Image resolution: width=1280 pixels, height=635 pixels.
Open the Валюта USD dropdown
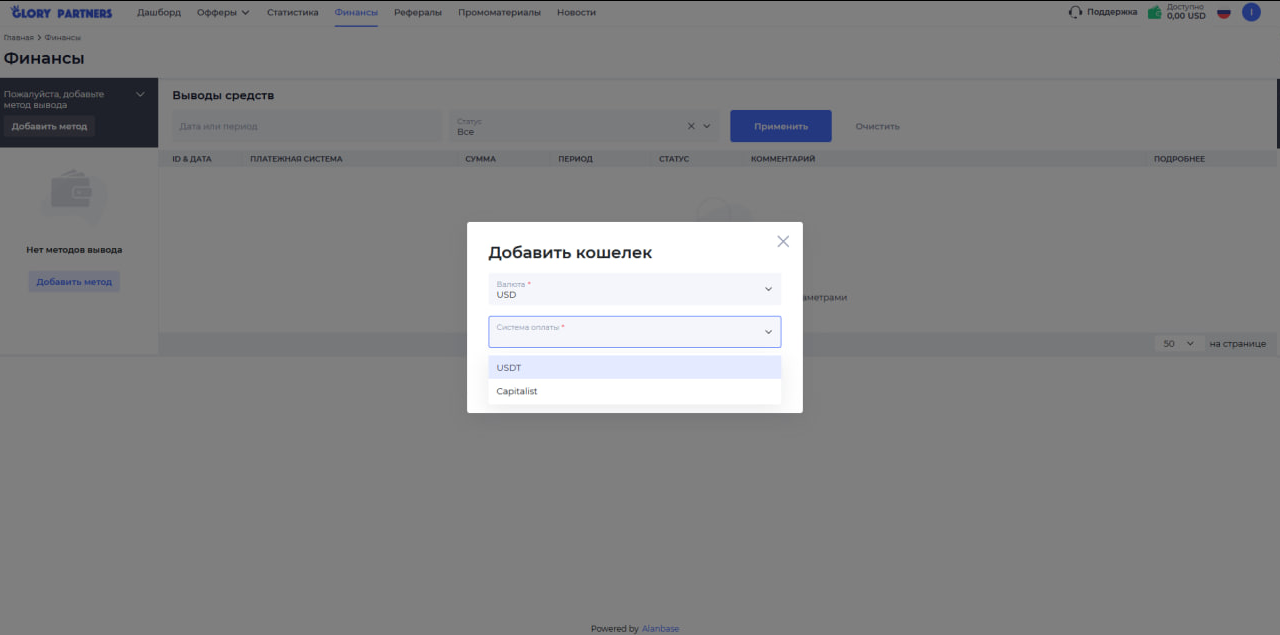point(634,289)
